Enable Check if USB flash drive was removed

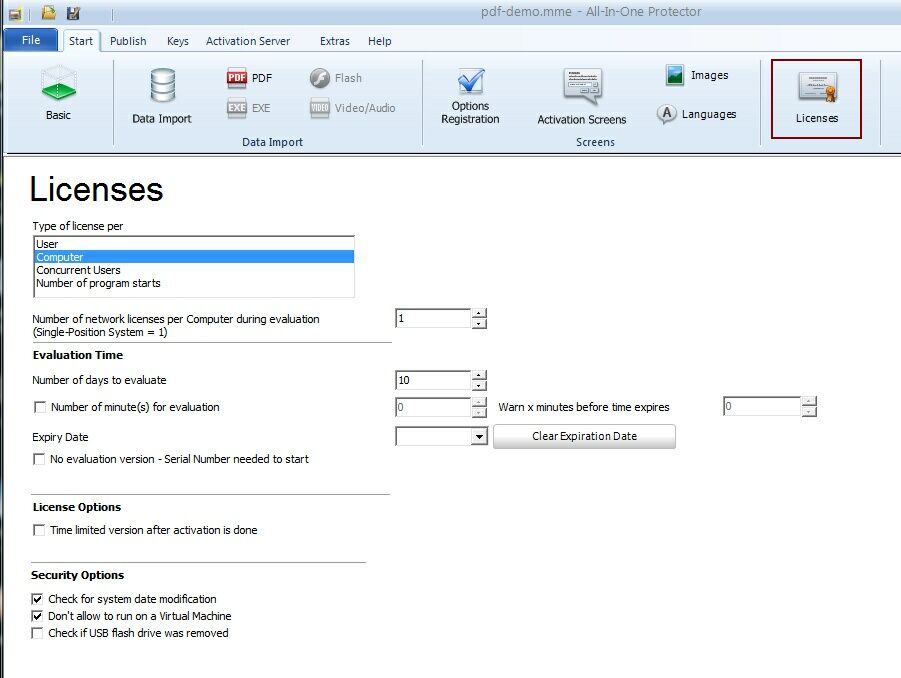pyautogui.click(x=38, y=633)
